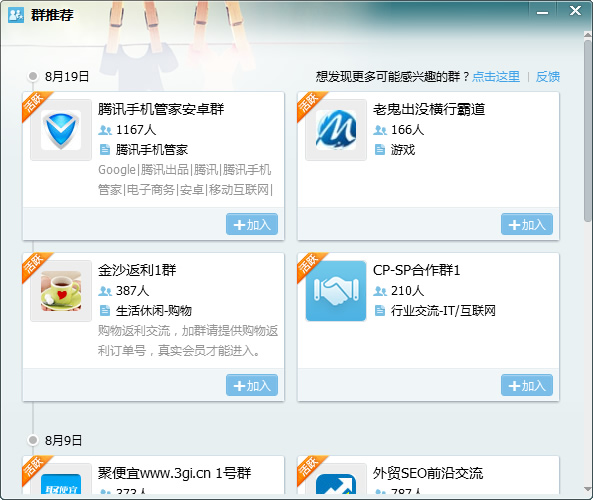Select the 8月9日 timeline marker

click(33, 440)
